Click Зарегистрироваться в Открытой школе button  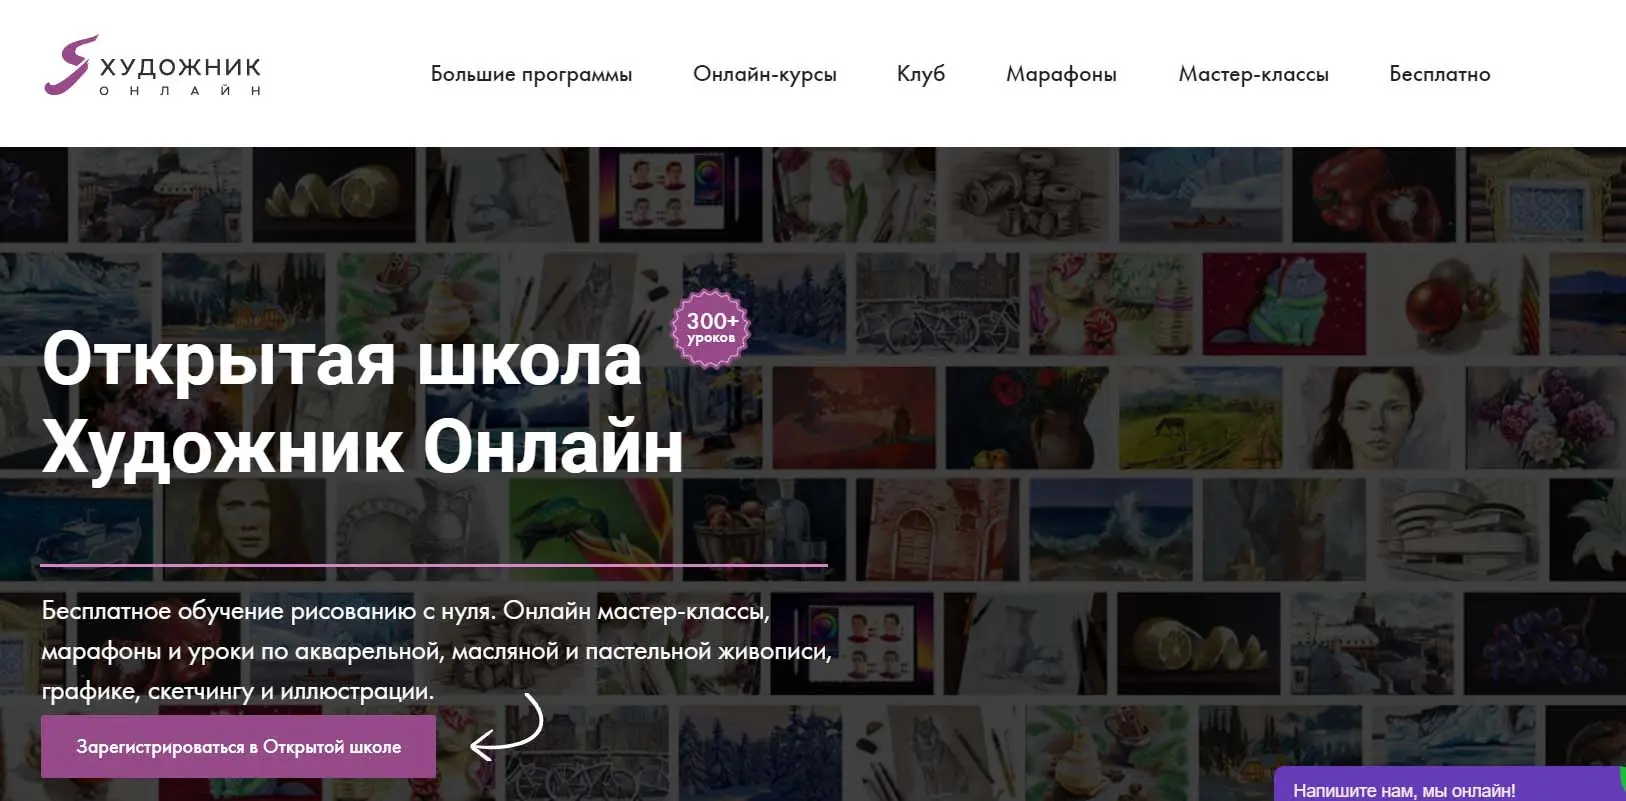[x=238, y=746]
